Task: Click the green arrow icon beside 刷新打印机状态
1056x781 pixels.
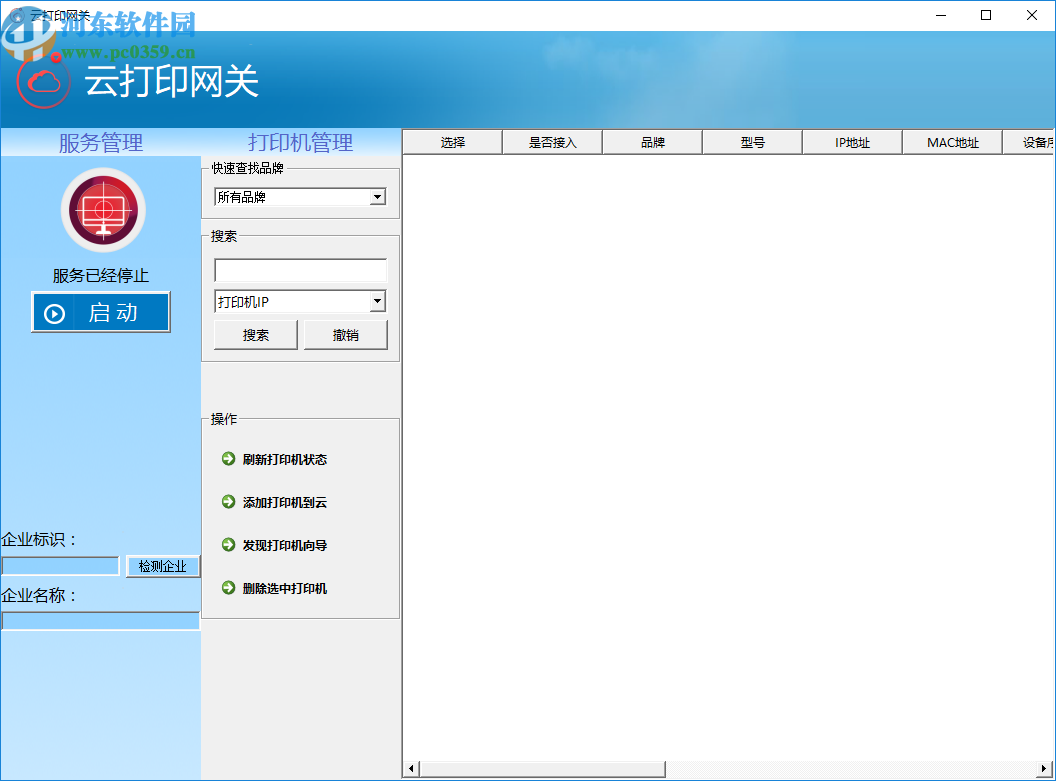Action: click(228, 460)
